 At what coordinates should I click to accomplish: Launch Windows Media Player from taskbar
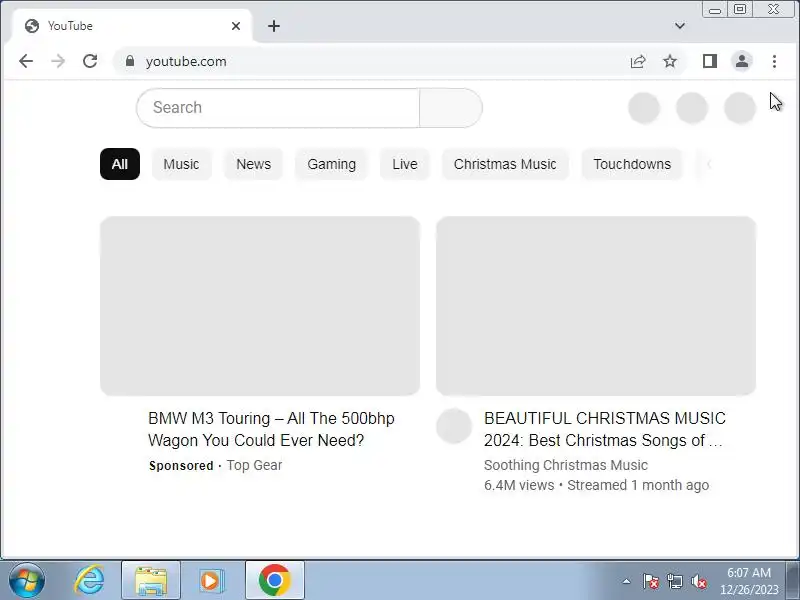(x=211, y=581)
